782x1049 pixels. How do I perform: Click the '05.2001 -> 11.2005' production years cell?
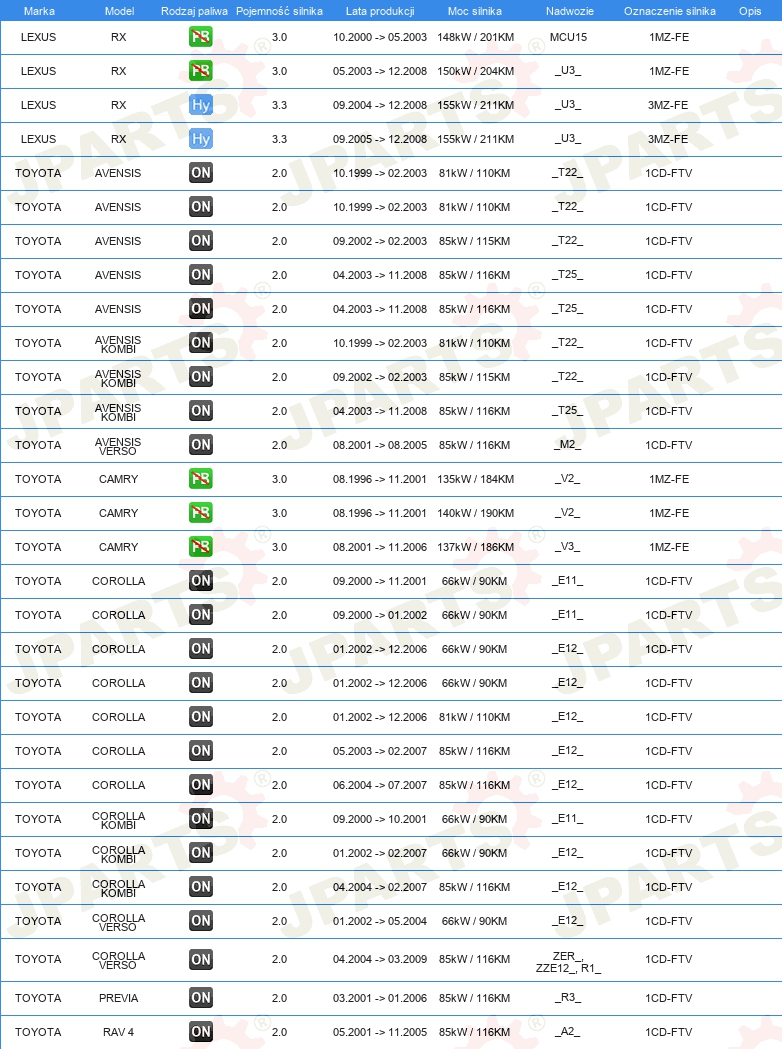point(380,1032)
